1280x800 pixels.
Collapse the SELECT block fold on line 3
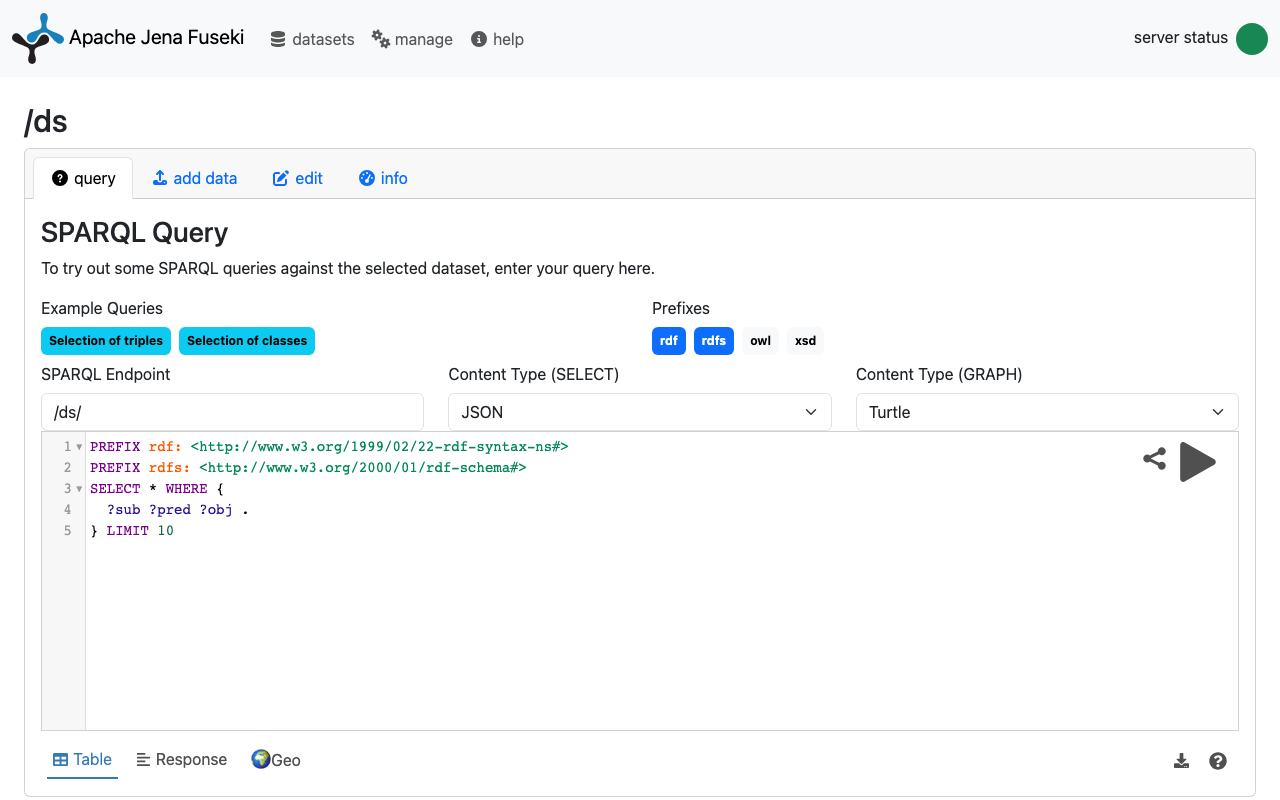(x=79, y=489)
